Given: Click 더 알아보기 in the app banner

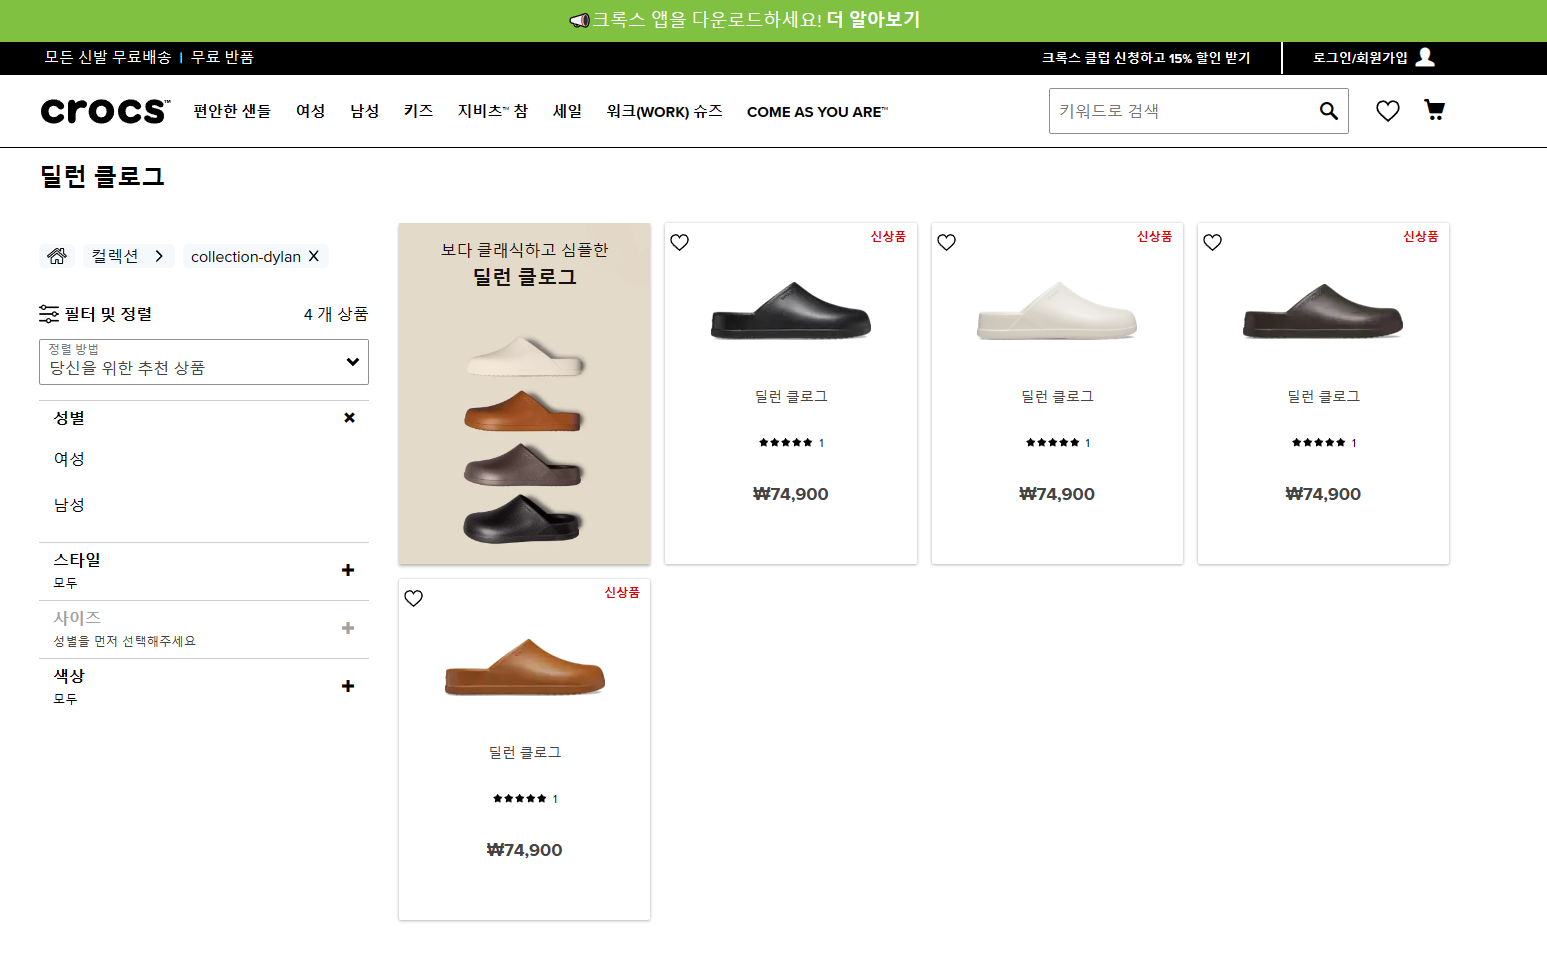Looking at the screenshot, I should tap(873, 20).
